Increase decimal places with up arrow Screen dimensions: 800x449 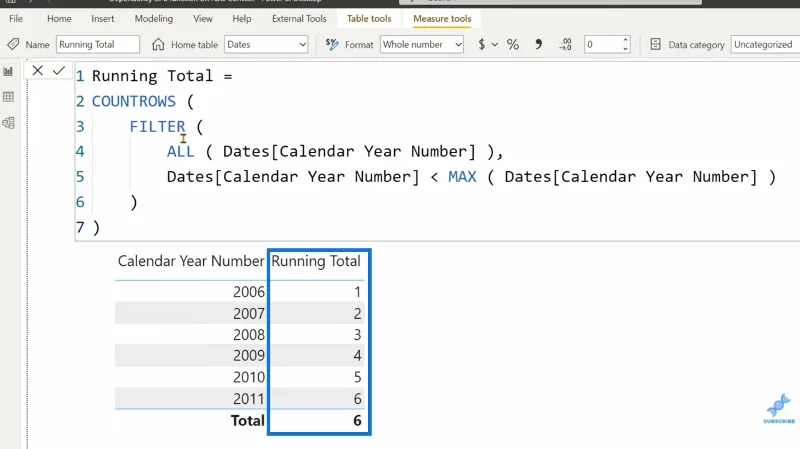[x=625, y=40]
